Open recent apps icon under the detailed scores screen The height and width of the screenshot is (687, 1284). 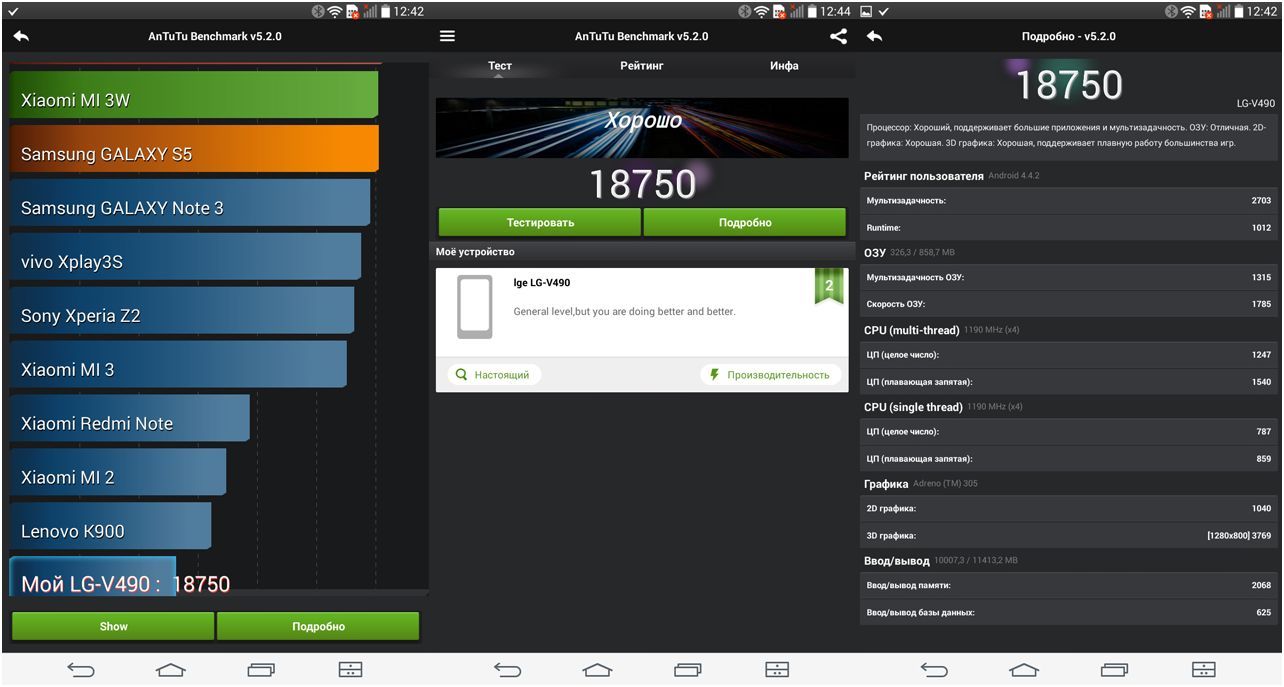point(1114,669)
